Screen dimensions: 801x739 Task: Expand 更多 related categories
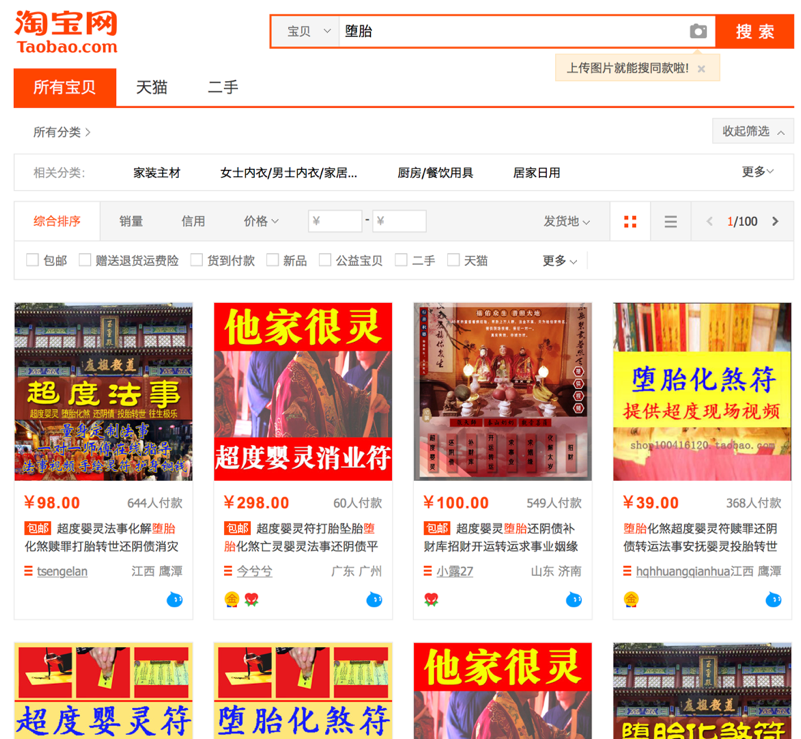tap(758, 172)
